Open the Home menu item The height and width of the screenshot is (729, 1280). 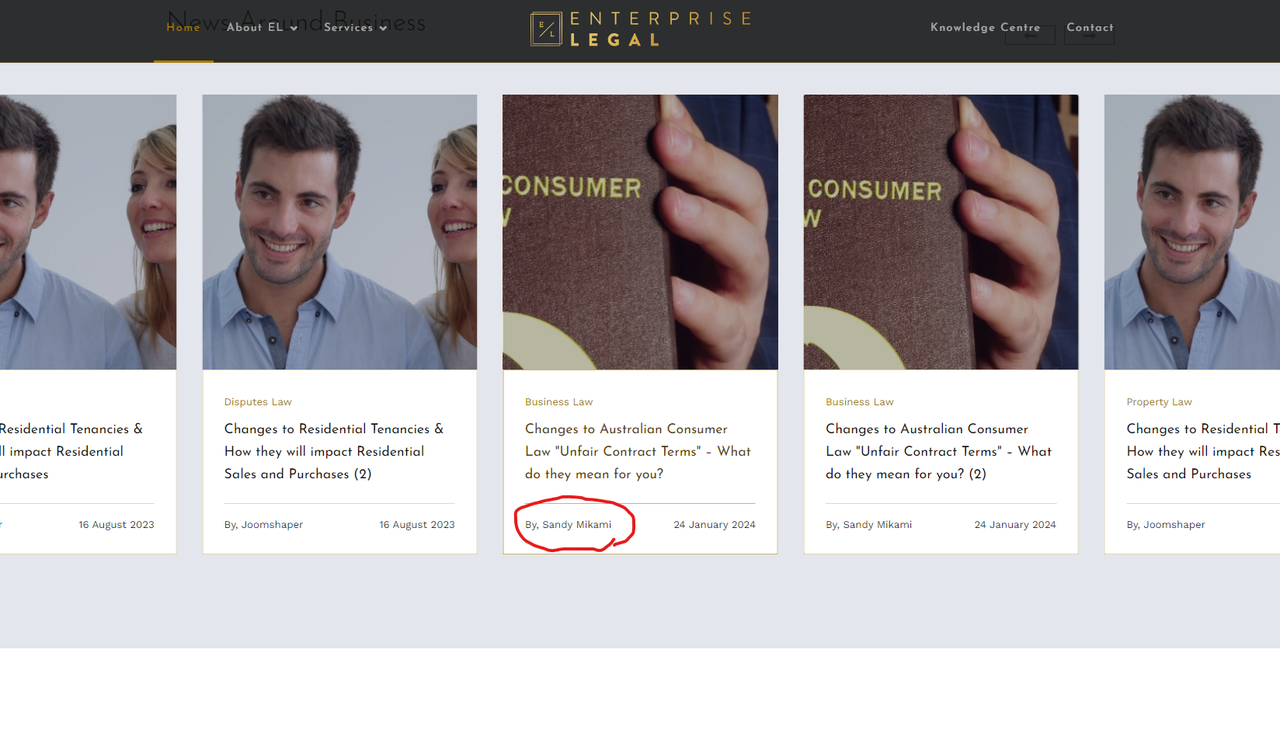[183, 28]
